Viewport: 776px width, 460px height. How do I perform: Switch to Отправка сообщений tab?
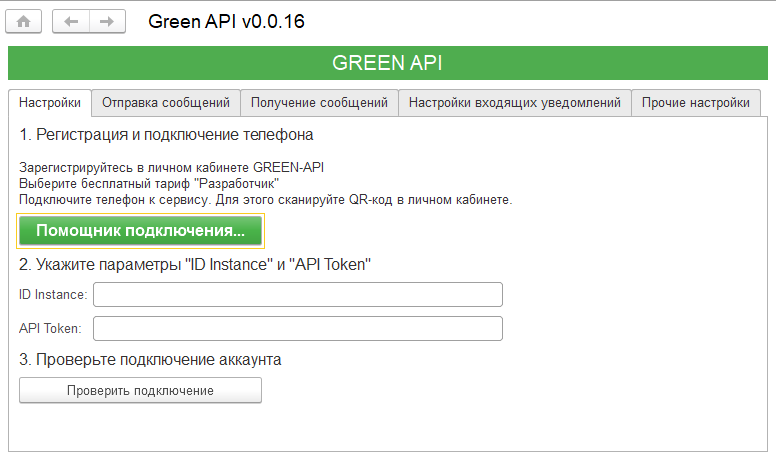(166, 102)
